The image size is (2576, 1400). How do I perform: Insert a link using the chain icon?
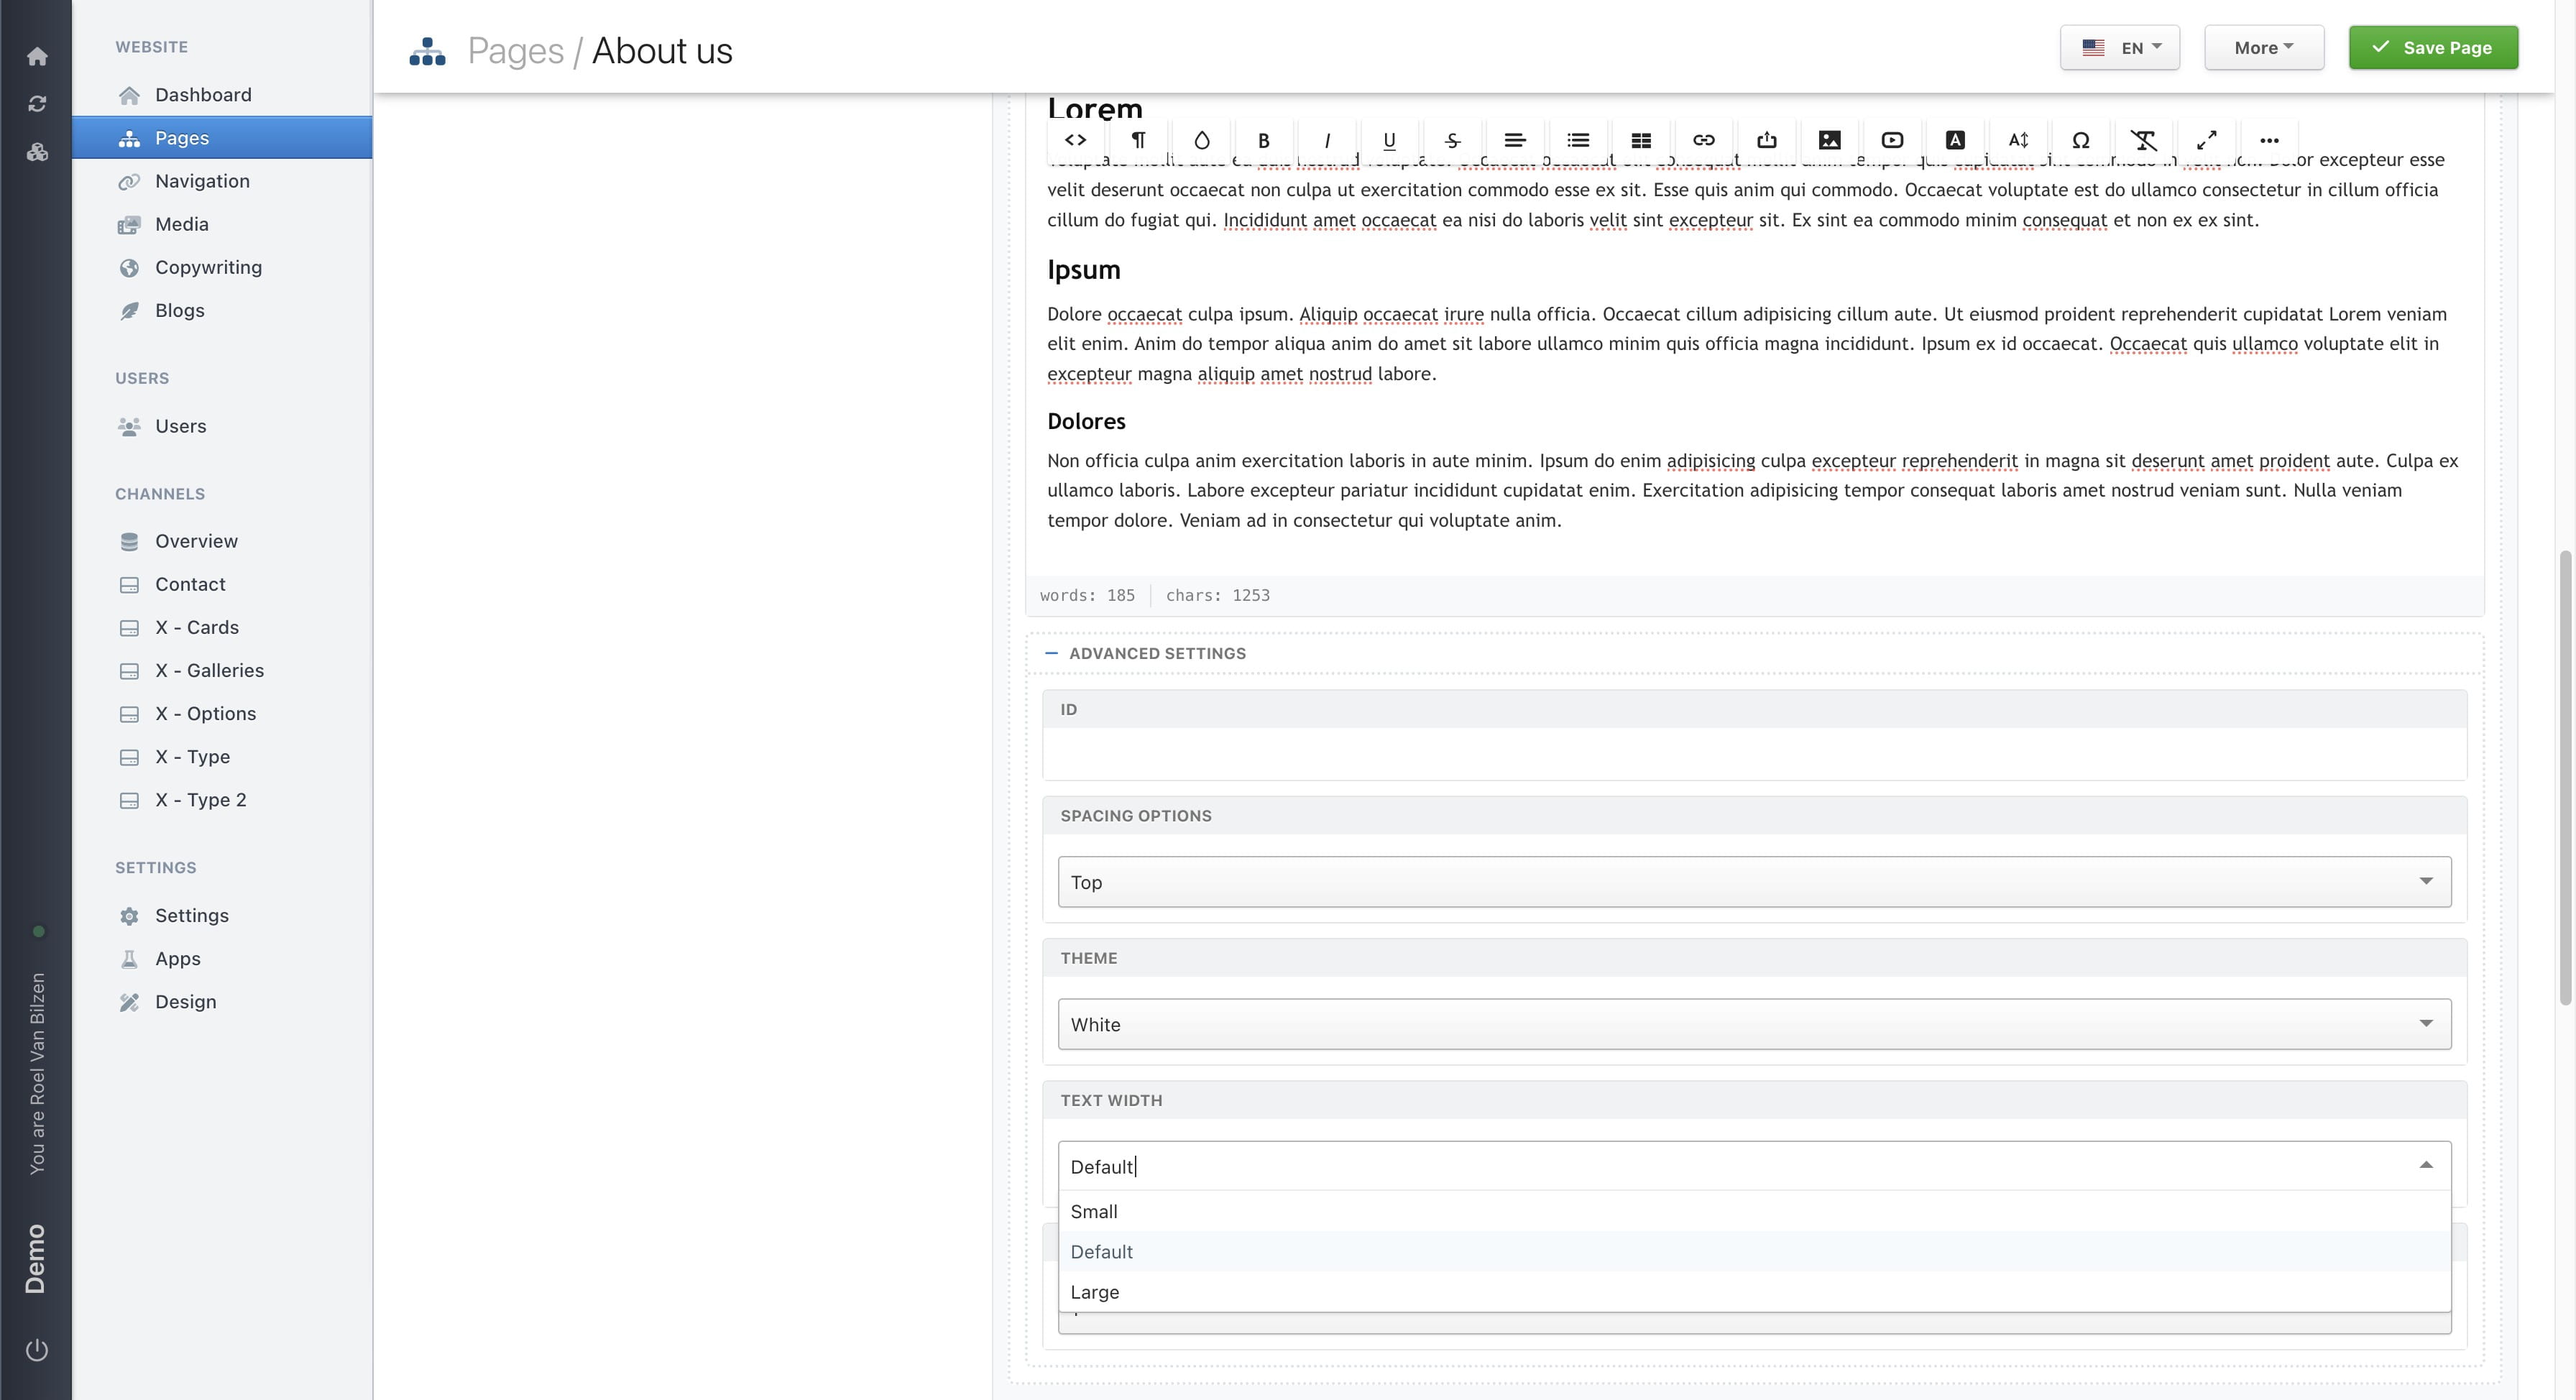tap(1704, 140)
